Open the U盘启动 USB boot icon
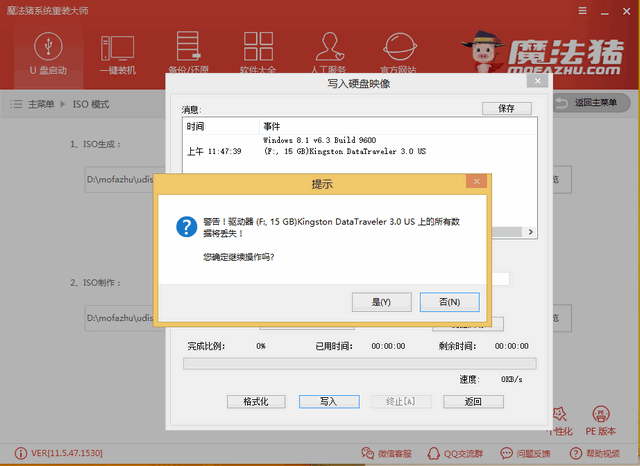This screenshot has width=640, height=466. point(45,50)
